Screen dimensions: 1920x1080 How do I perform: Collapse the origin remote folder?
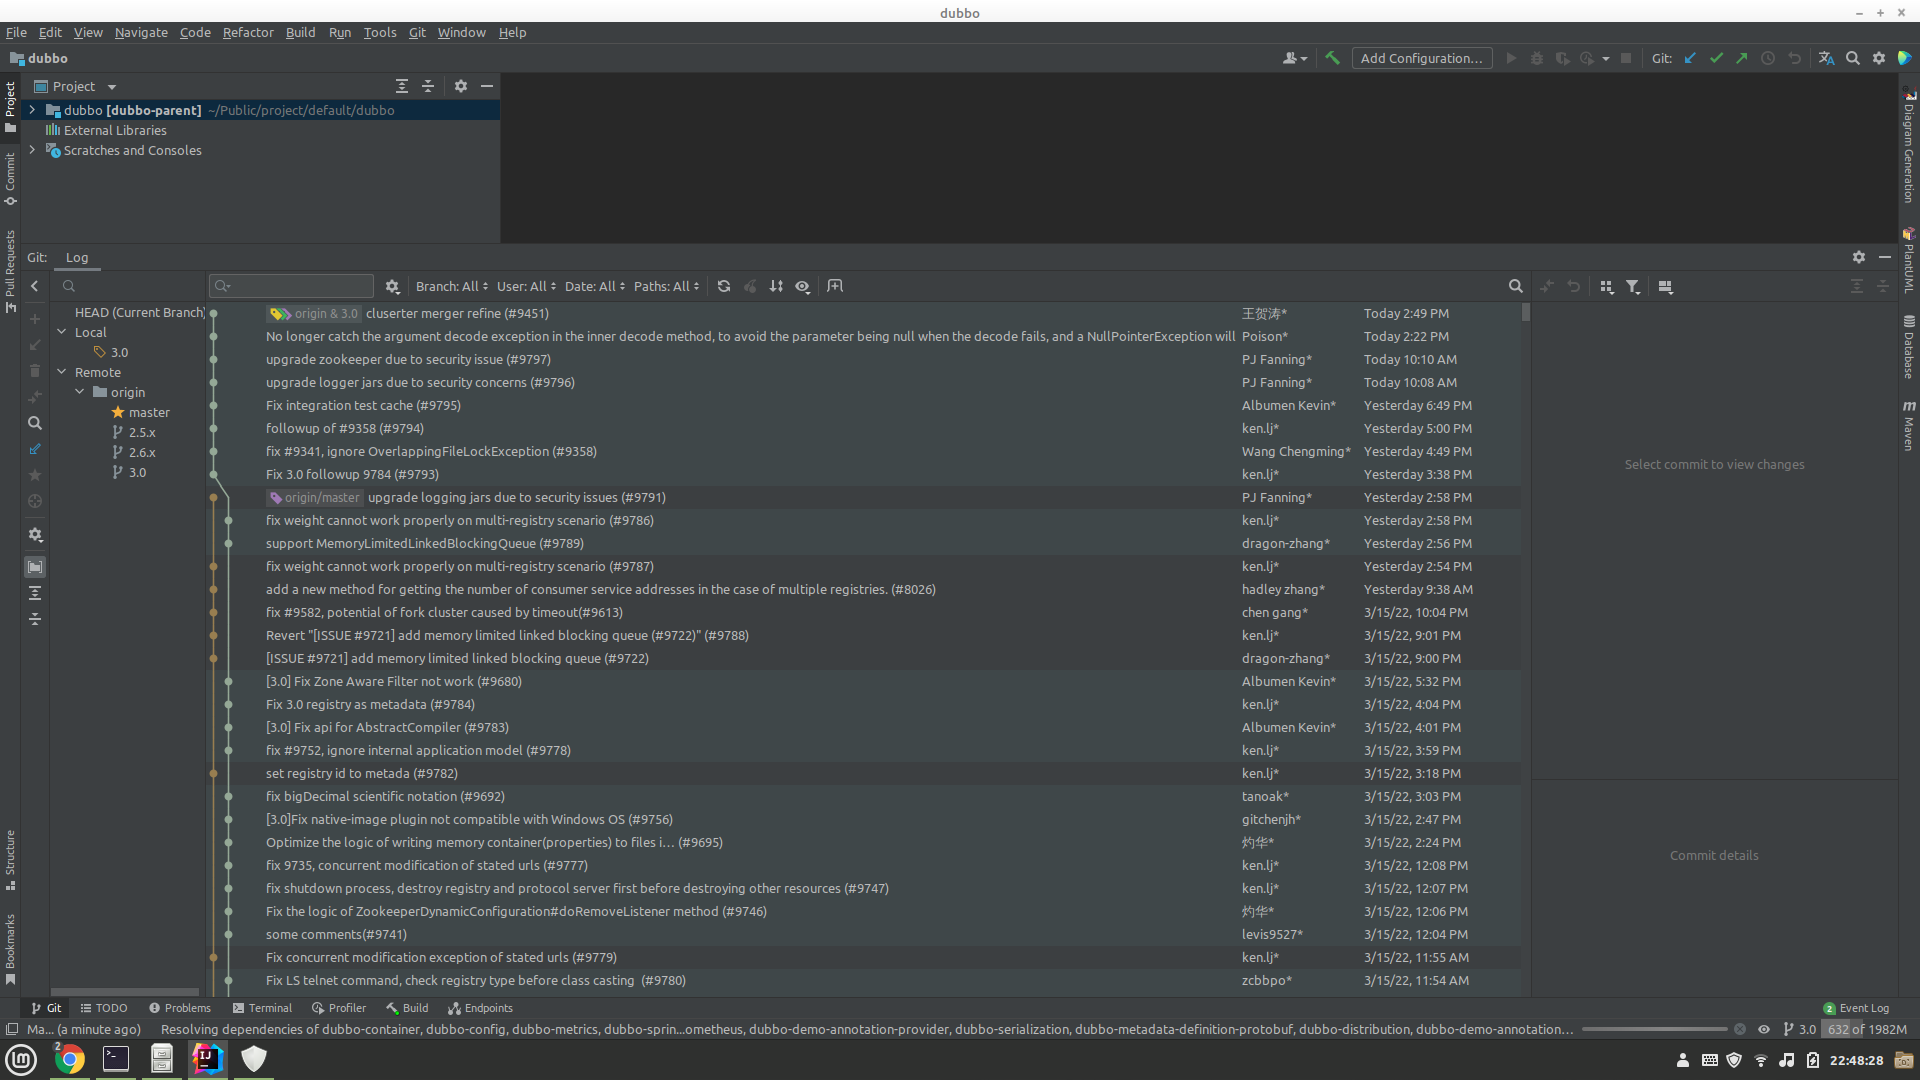pos(80,392)
